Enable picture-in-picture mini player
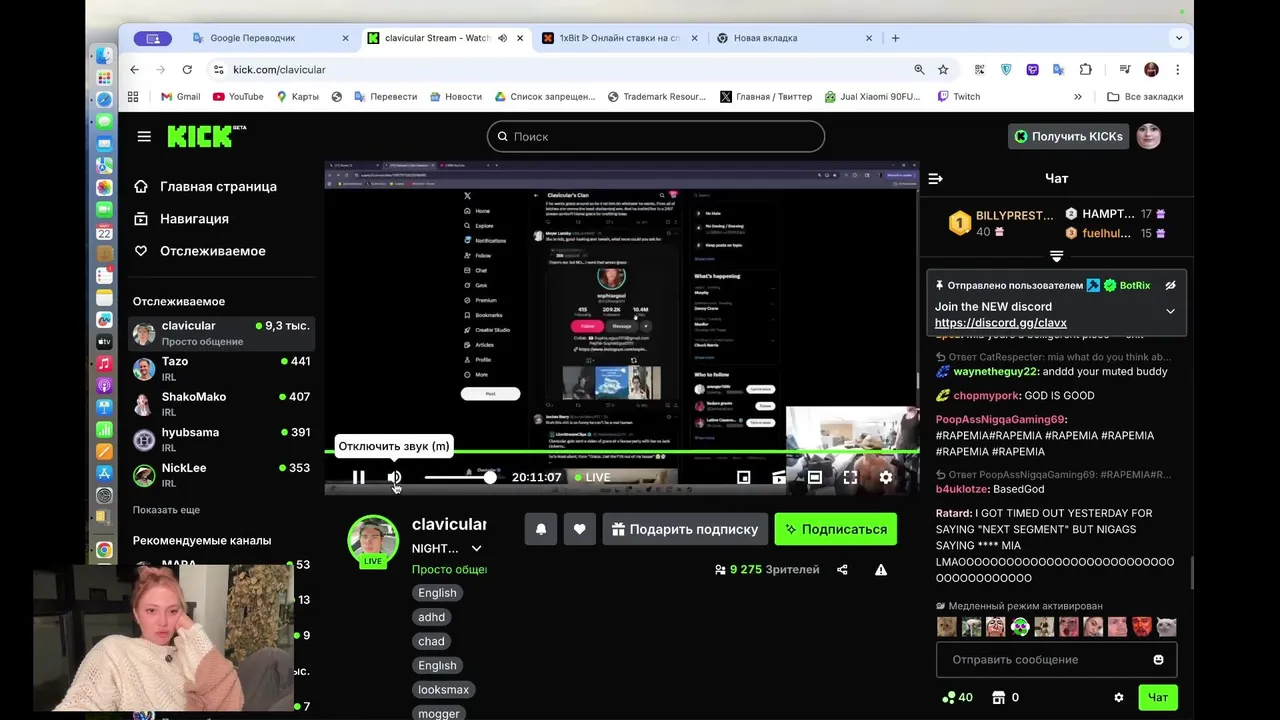Viewport: 1280px width, 720px height. [x=743, y=477]
